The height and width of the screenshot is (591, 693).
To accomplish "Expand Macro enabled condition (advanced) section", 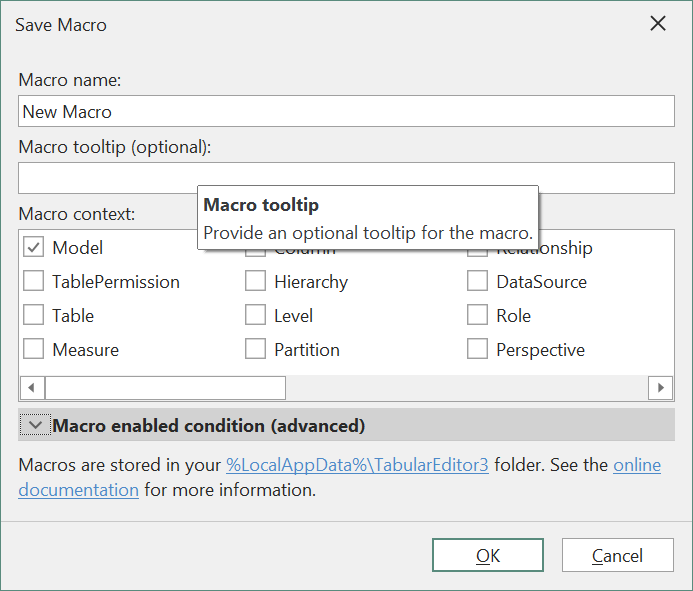I will pyautogui.click(x=36, y=426).
